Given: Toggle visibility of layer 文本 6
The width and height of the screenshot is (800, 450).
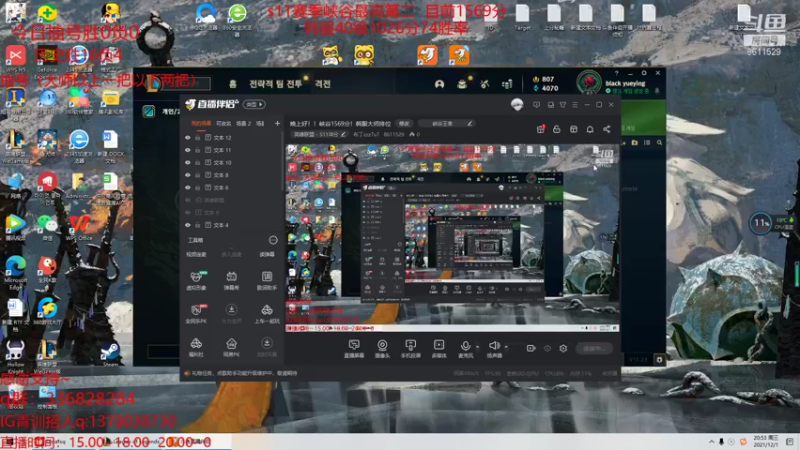Looking at the screenshot, I should click(x=188, y=187).
